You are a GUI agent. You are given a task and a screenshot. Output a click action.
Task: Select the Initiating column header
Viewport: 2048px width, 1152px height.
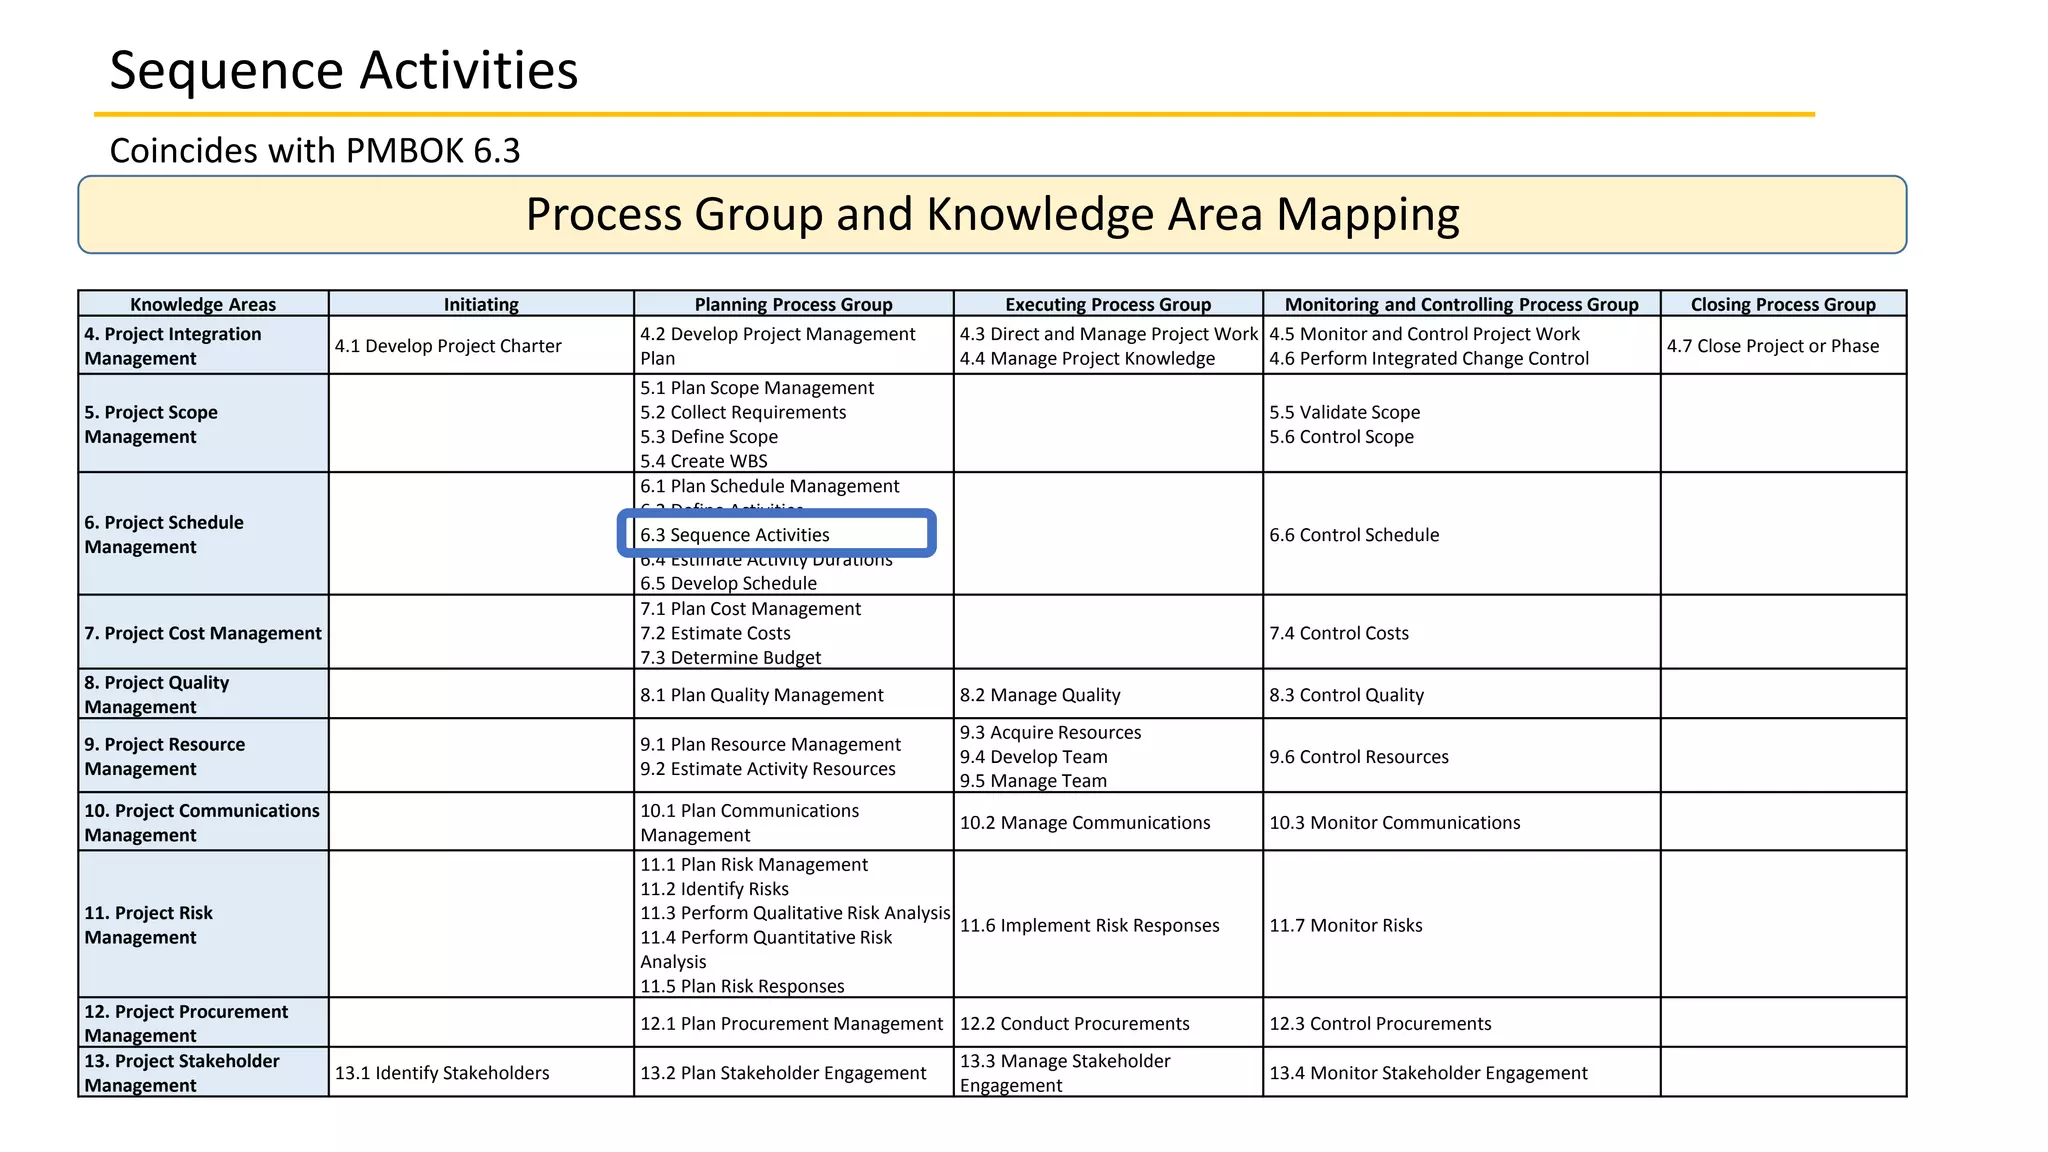(481, 304)
